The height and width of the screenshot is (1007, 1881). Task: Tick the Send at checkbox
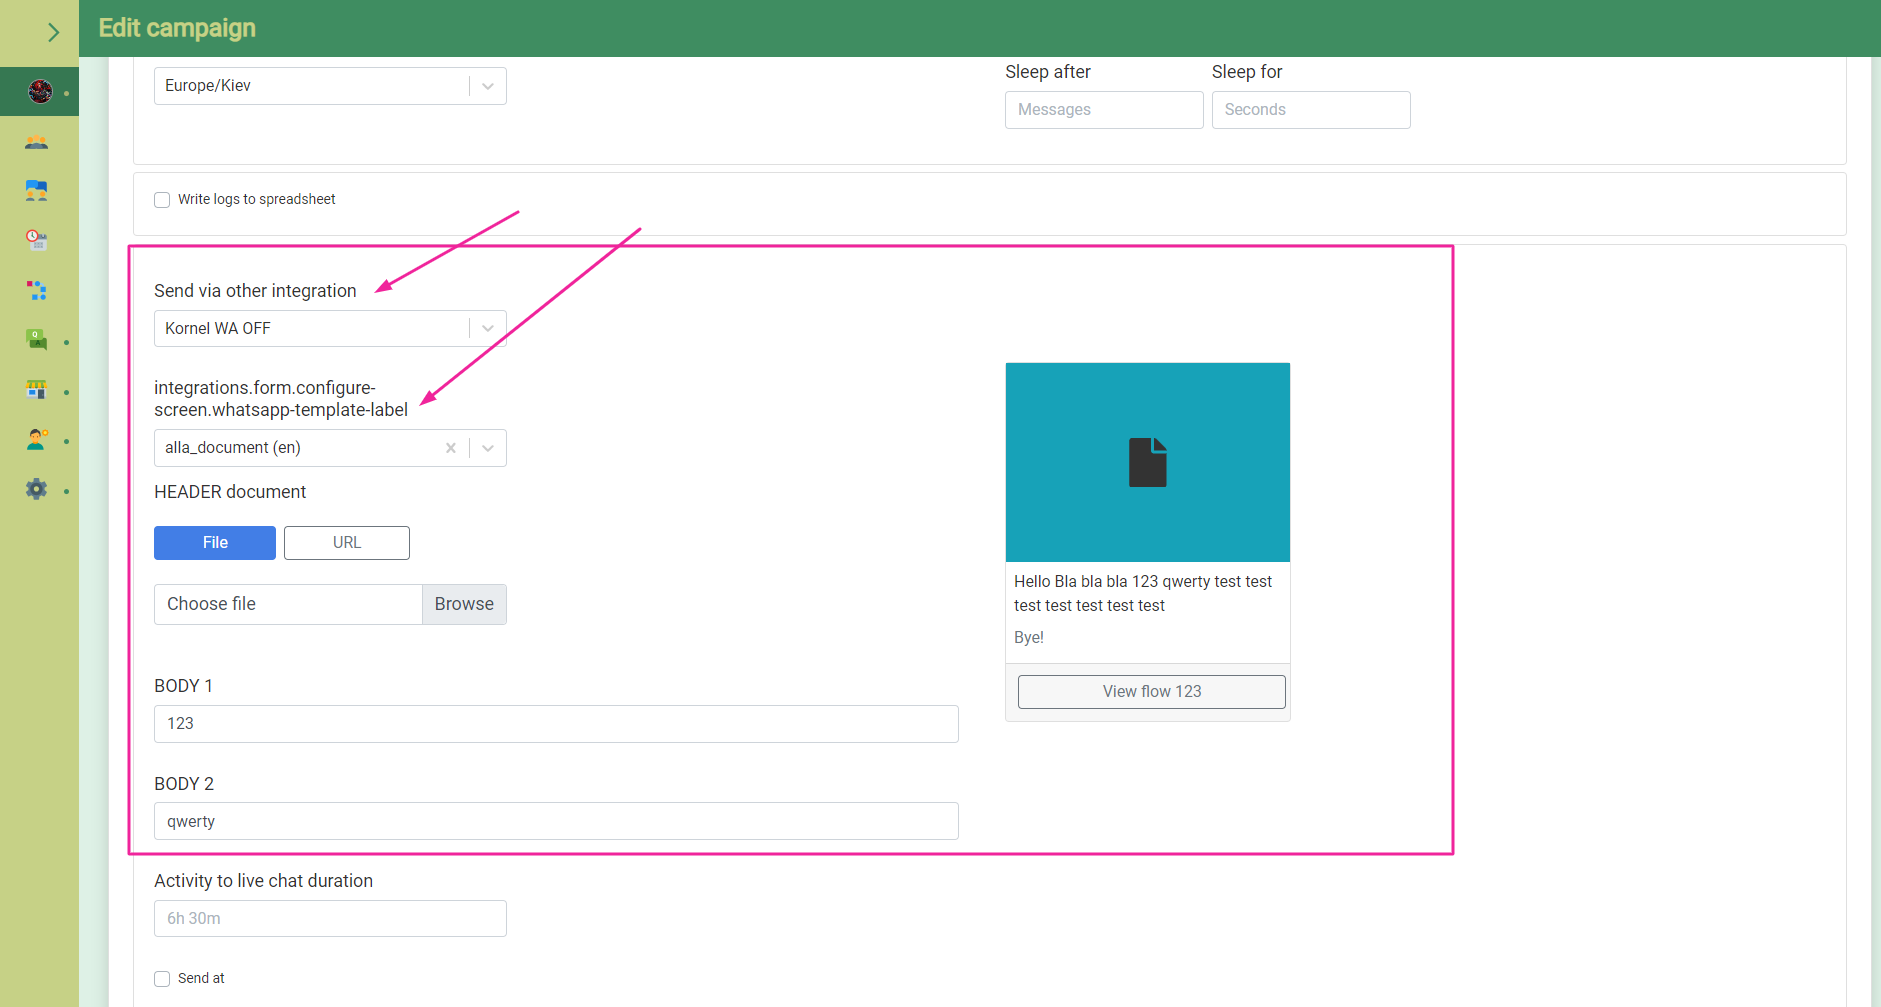[162, 979]
